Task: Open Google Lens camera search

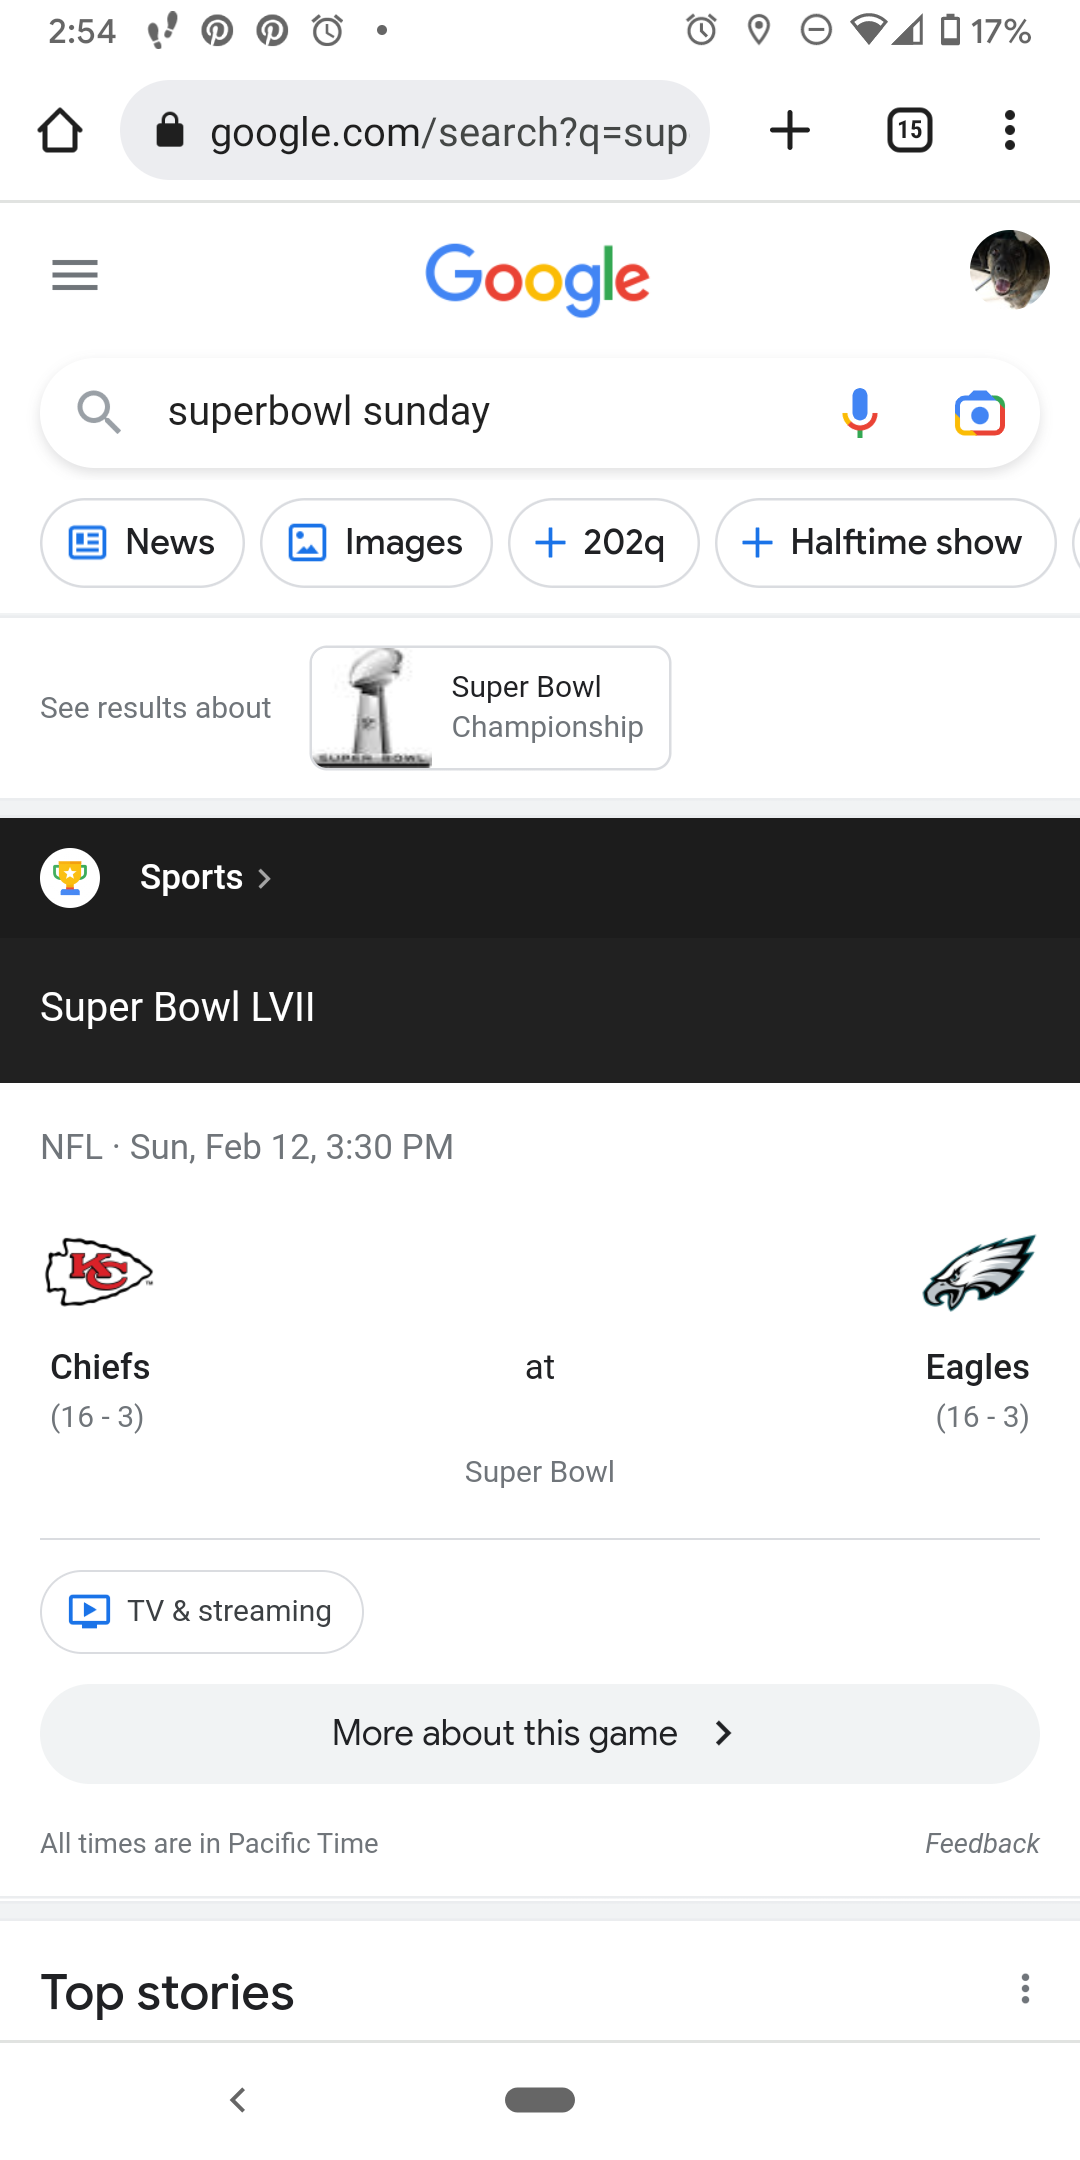Action: (979, 413)
